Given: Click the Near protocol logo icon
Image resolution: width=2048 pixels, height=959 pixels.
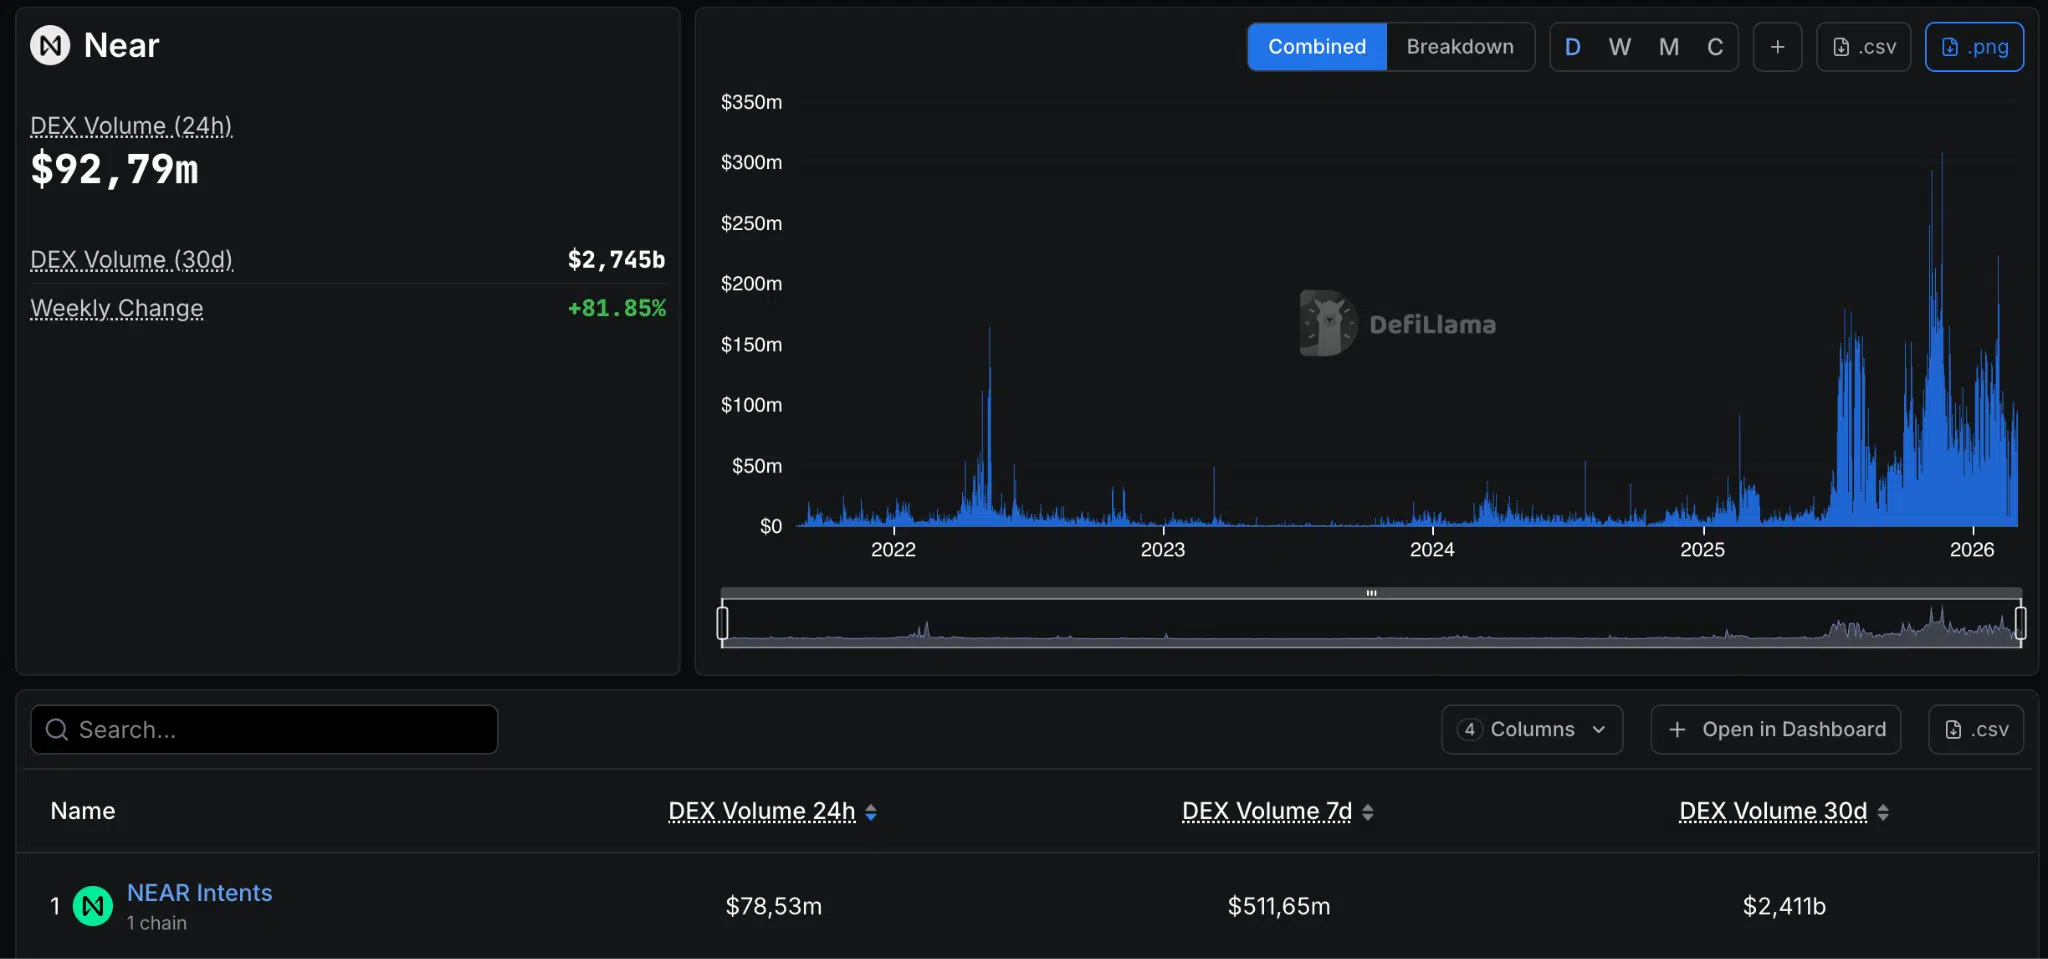Looking at the screenshot, I should coord(49,44).
